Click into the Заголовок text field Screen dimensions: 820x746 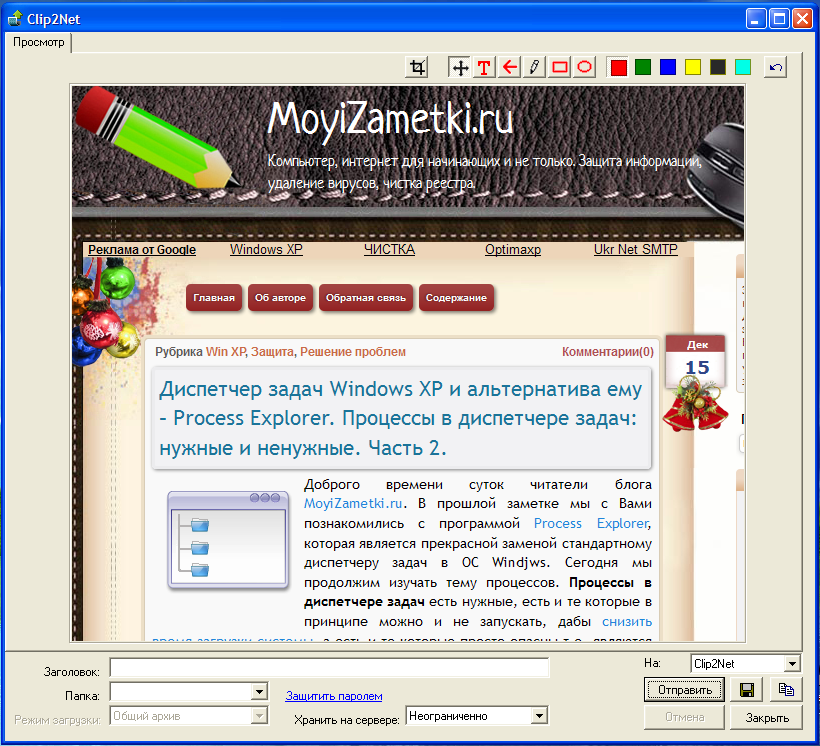[x=329, y=668]
